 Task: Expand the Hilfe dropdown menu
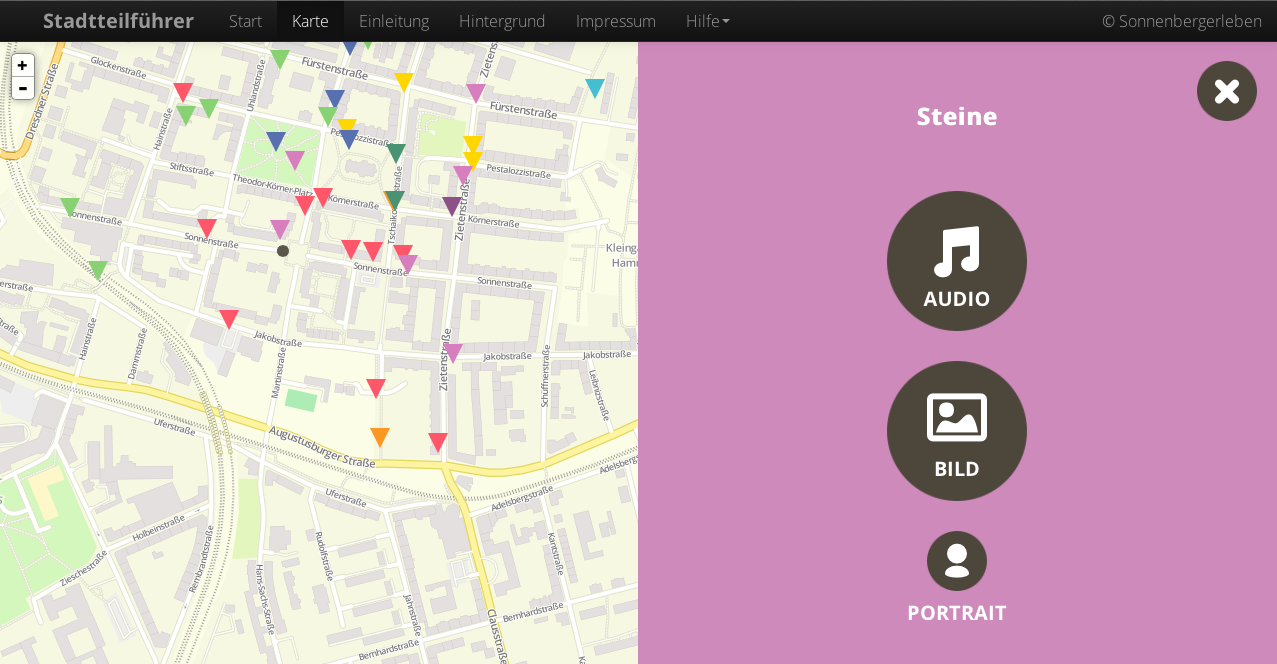[707, 21]
